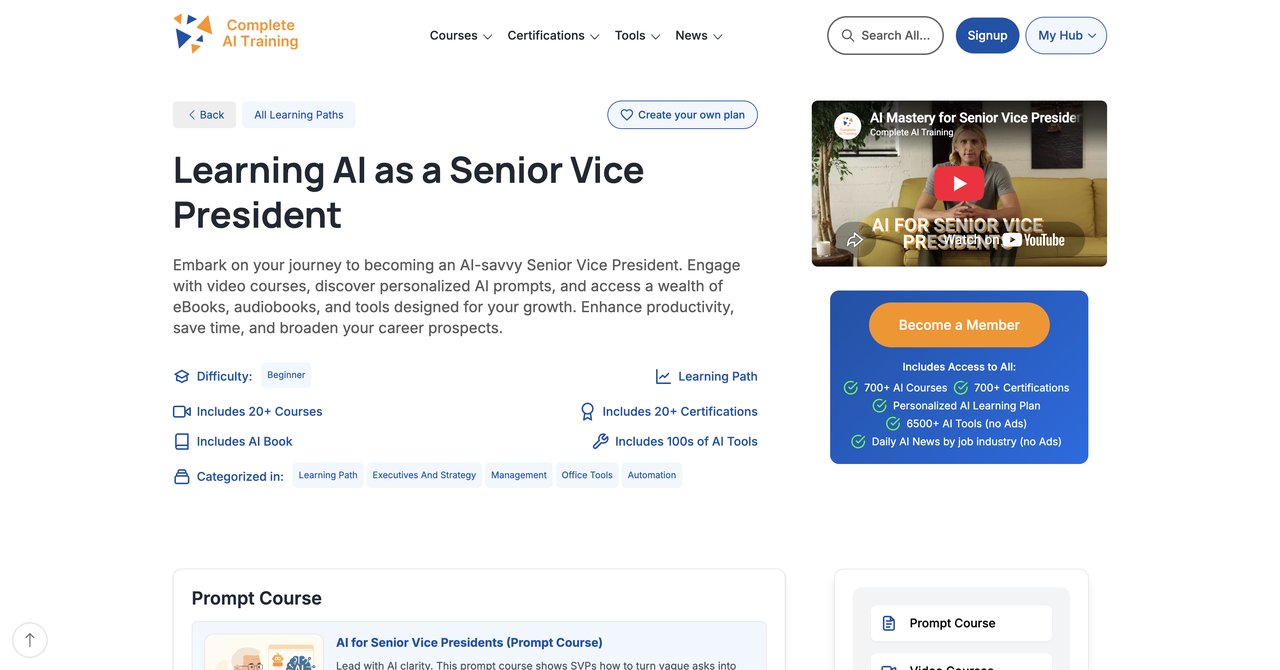Jump to the Prompt Course section in the sidebar
1280x670 pixels.
pos(961,623)
